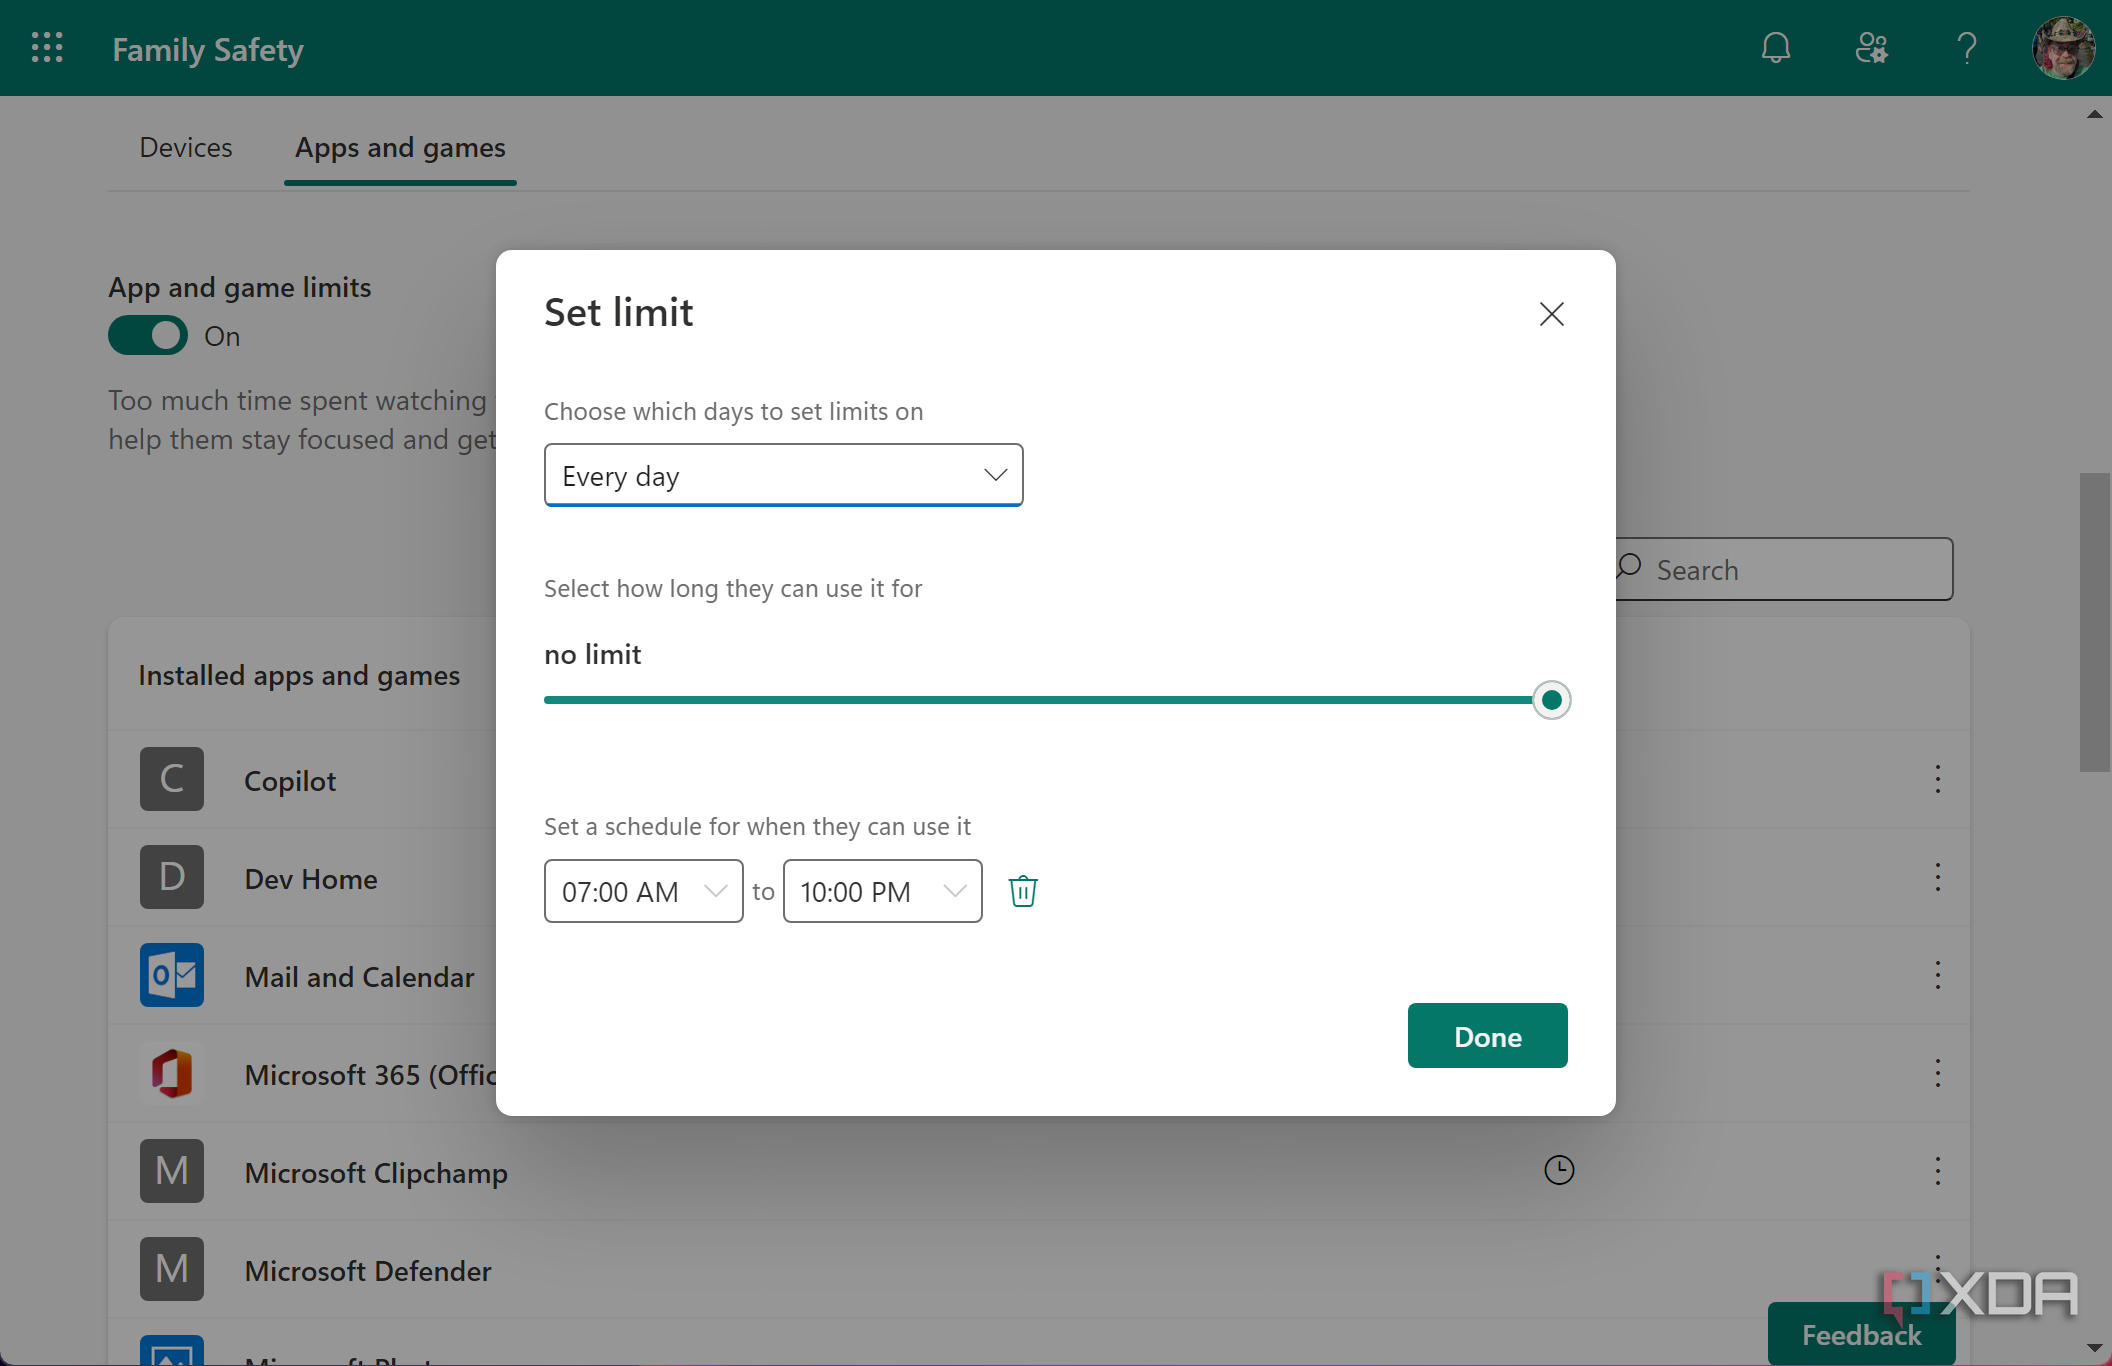Select the Copilot app name
This screenshot has height=1366, width=2112.
[290, 781]
